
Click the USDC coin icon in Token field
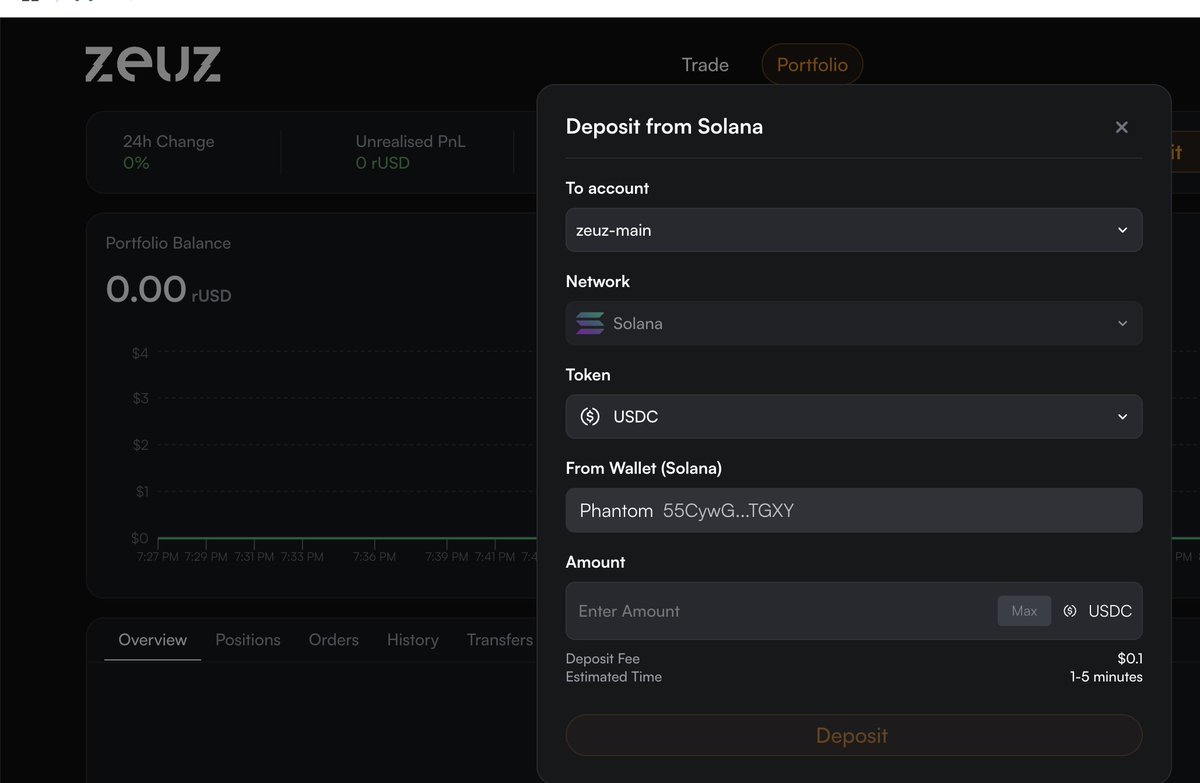(590, 416)
